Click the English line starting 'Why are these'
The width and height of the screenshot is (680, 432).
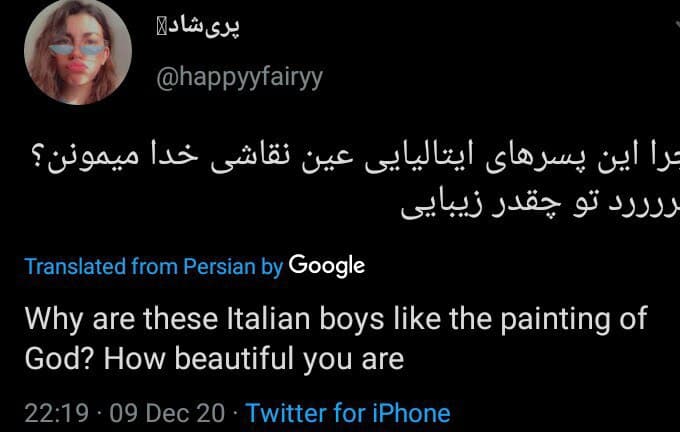[x=336, y=319]
